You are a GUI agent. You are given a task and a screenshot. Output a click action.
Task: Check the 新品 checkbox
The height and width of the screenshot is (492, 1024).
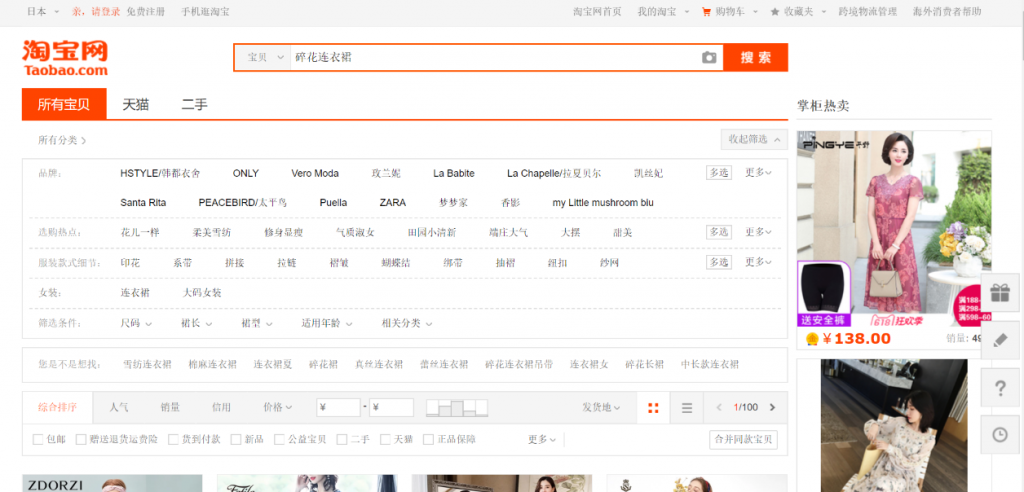tap(236, 440)
